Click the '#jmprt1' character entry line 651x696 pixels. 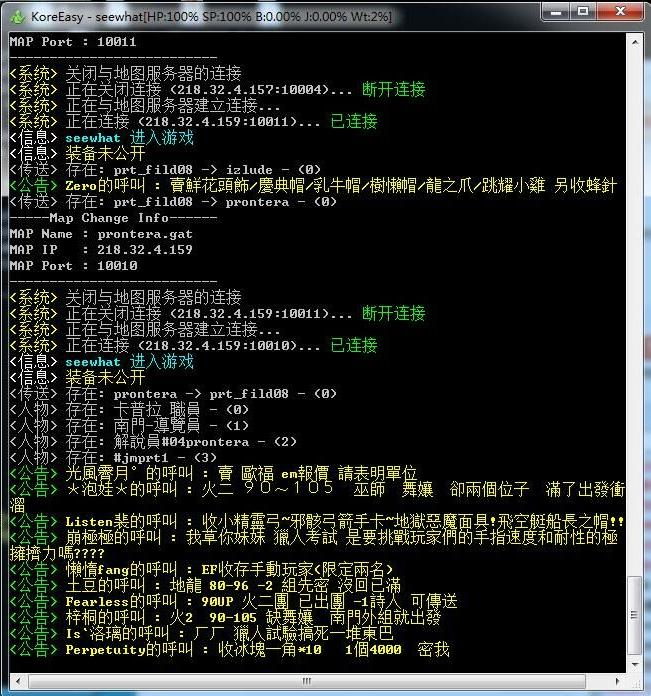[x=110, y=457]
